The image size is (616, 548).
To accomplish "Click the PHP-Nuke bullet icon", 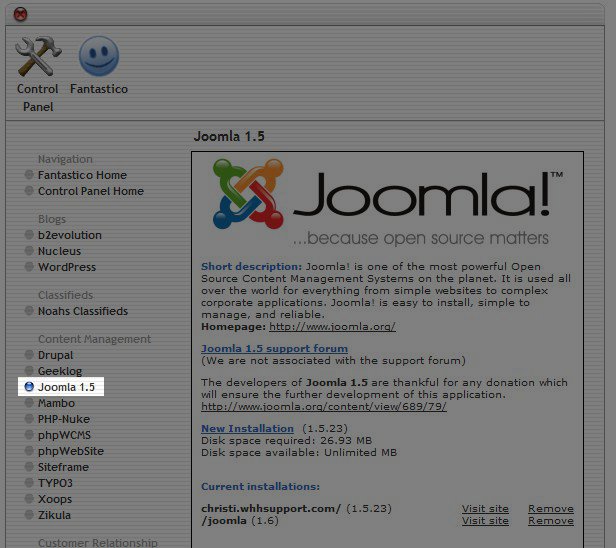I will coord(29,420).
